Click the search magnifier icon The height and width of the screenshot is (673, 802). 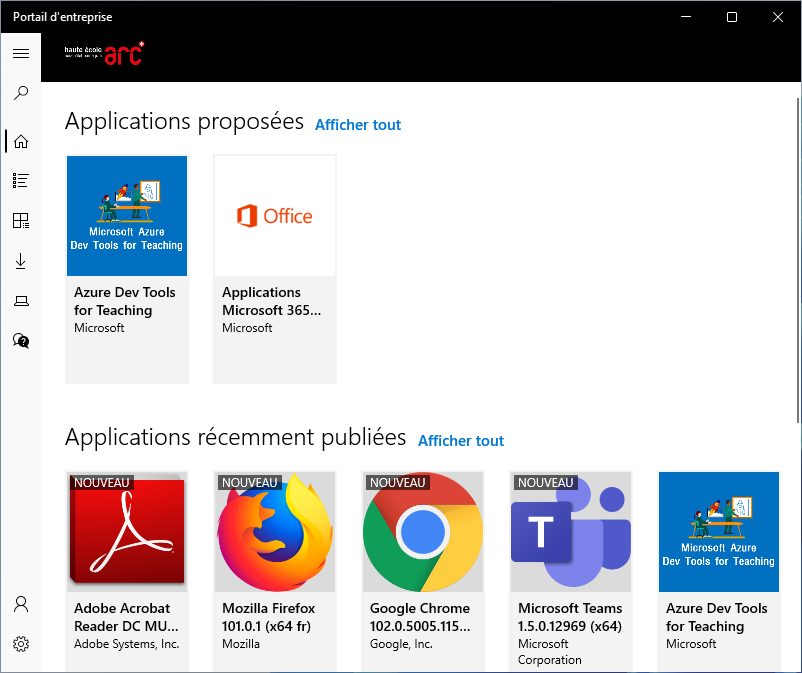point(21,93)
